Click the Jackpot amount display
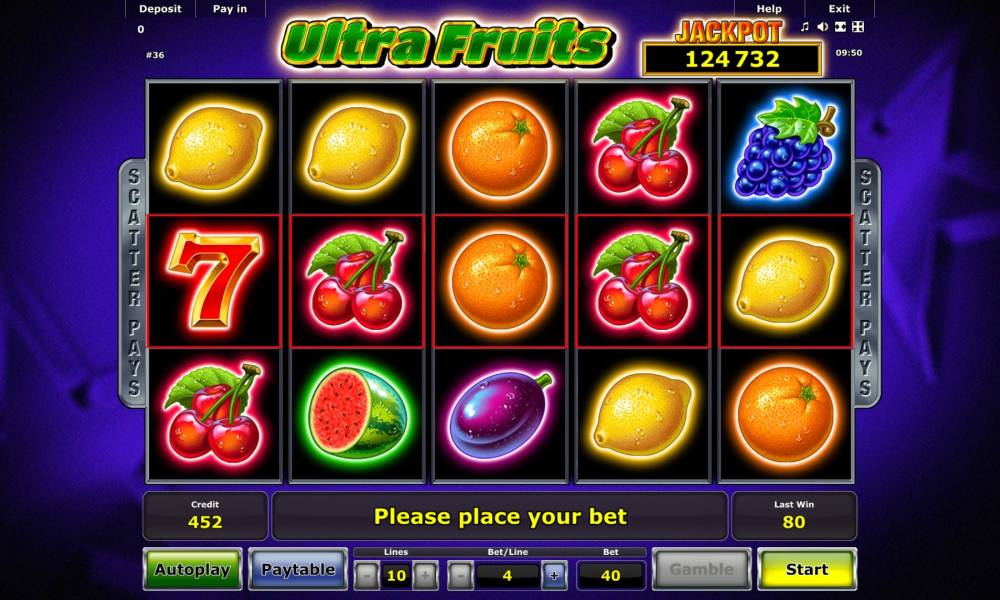Screen dimensions: 1000x600 coord(732,59)
